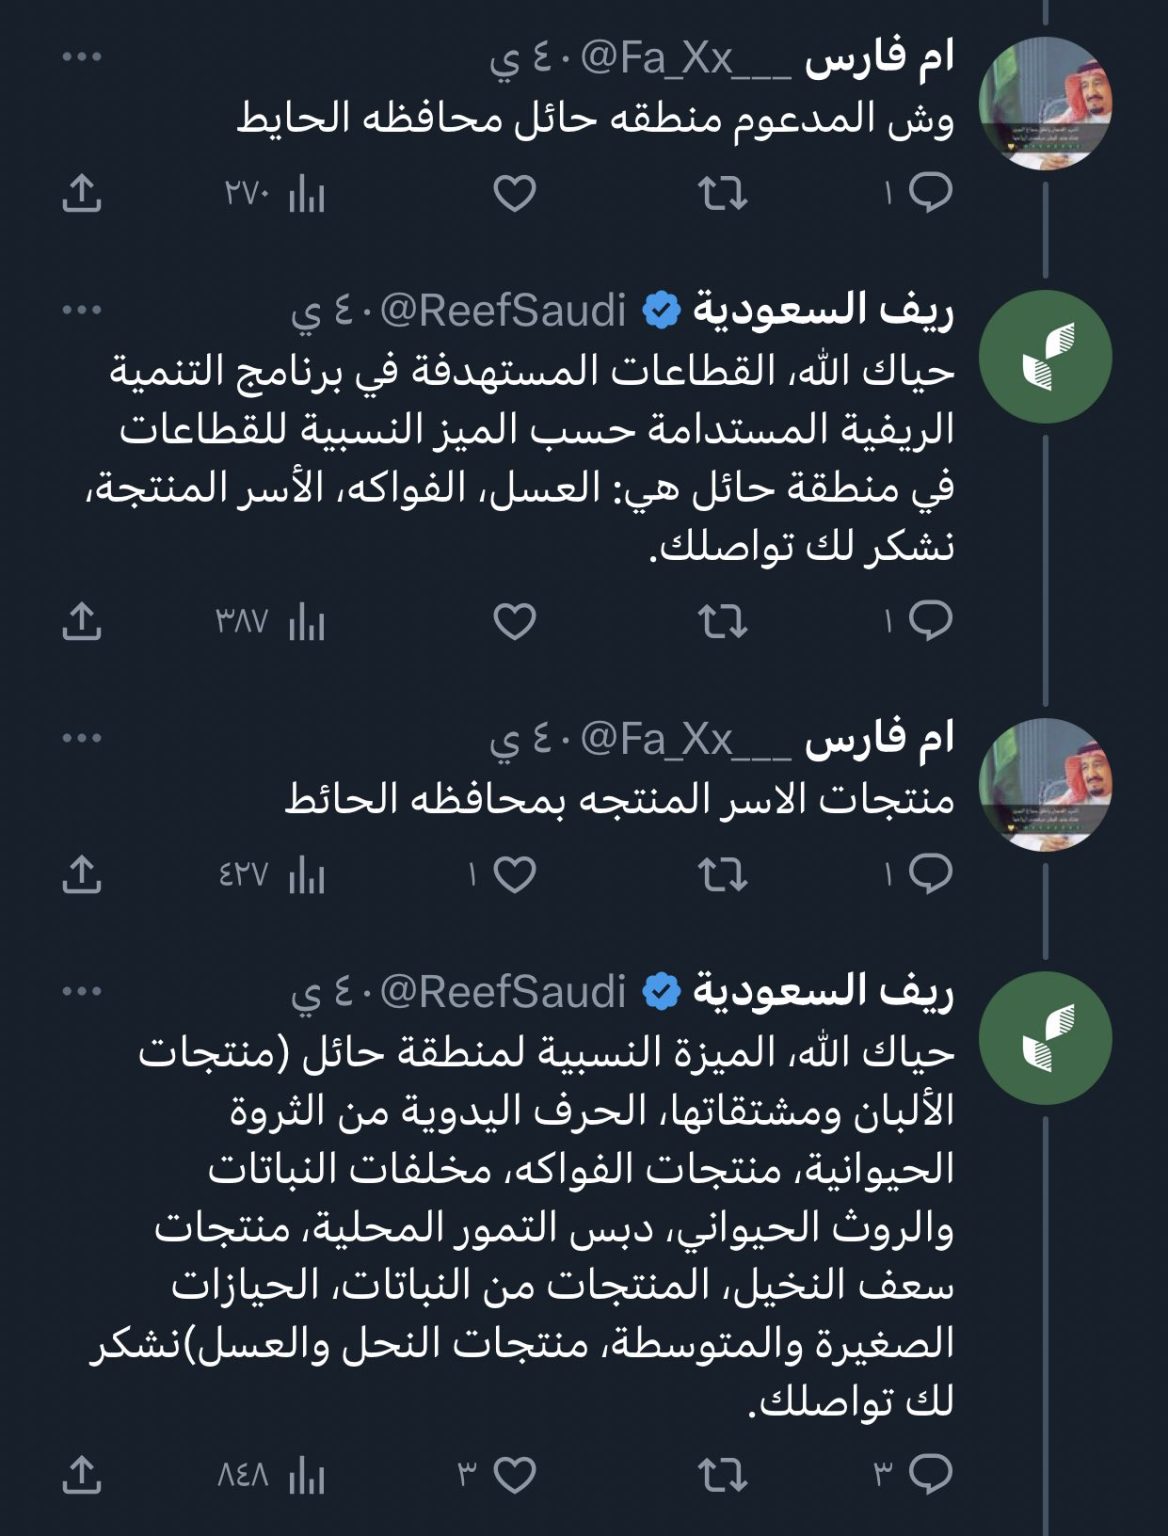Open more options on second ام فارس tweet
This screenshot has height=1536, width=1168.
(x=82, y=738)
